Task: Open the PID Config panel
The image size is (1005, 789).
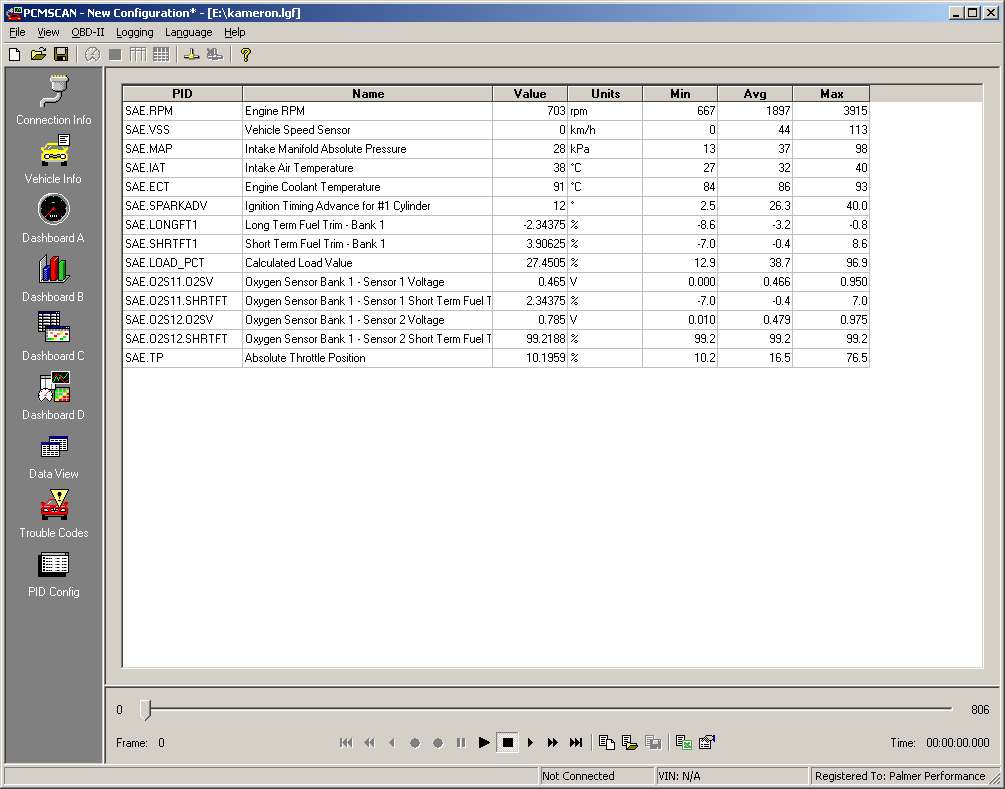Action: click(54, 572)
